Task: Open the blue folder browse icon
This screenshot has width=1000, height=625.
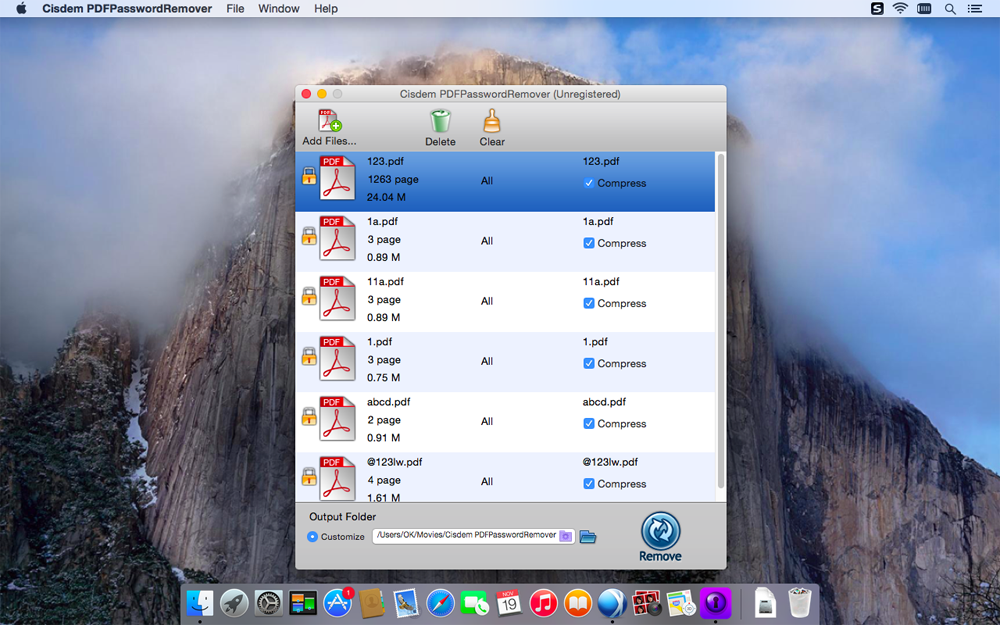Action: (588, 536)
